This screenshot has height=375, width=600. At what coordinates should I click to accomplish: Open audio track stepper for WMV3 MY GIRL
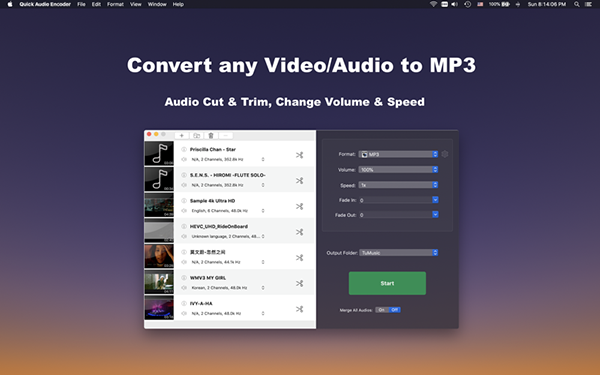tap(263, 287)
